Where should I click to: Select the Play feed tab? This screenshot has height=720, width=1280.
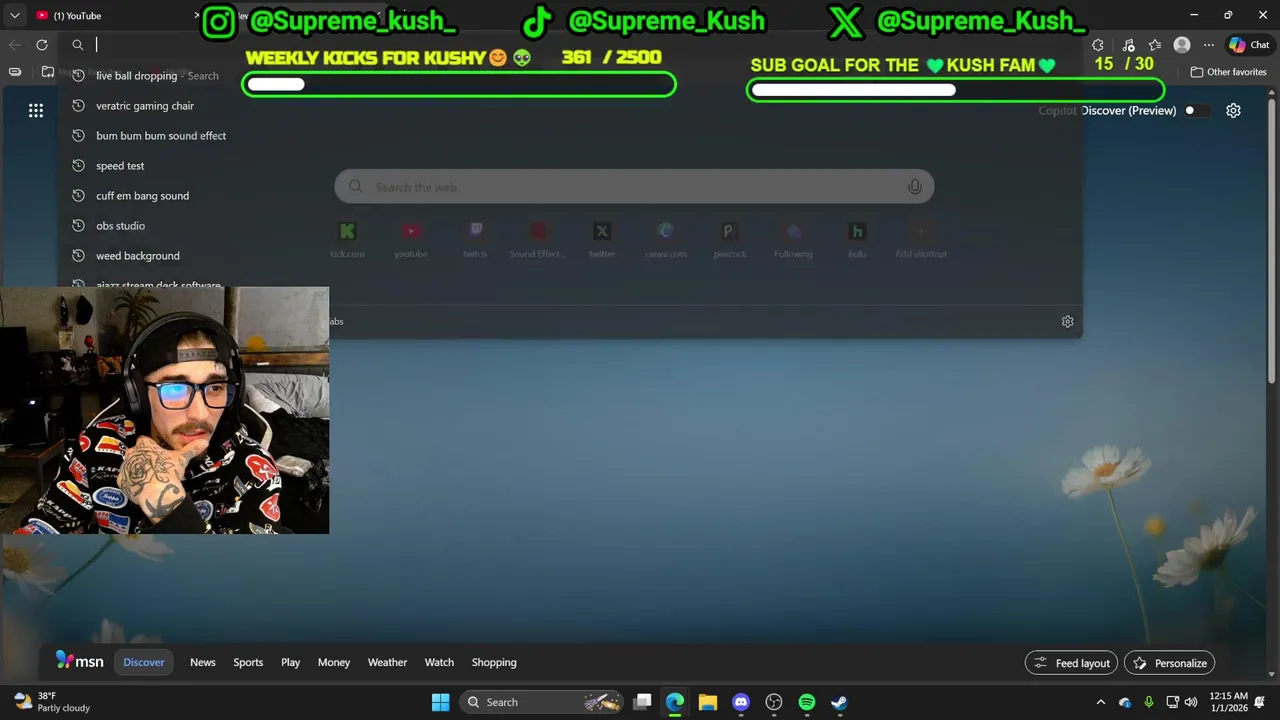point(291,662)
